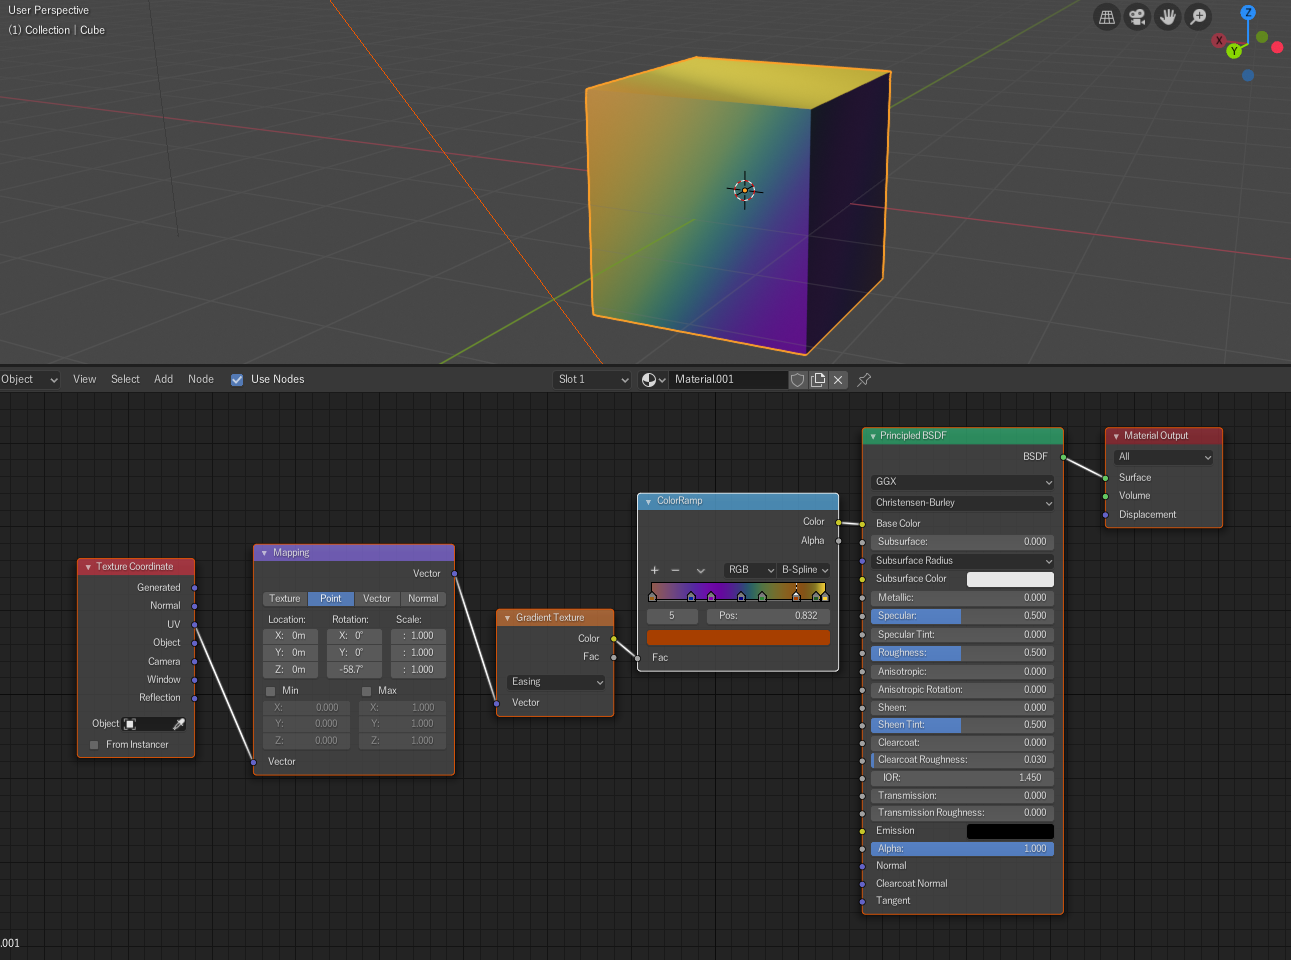This screenshot has height=960, width=1291.
Task: Collapse the Principled BSDF node
Action: (x=872, y=436)
